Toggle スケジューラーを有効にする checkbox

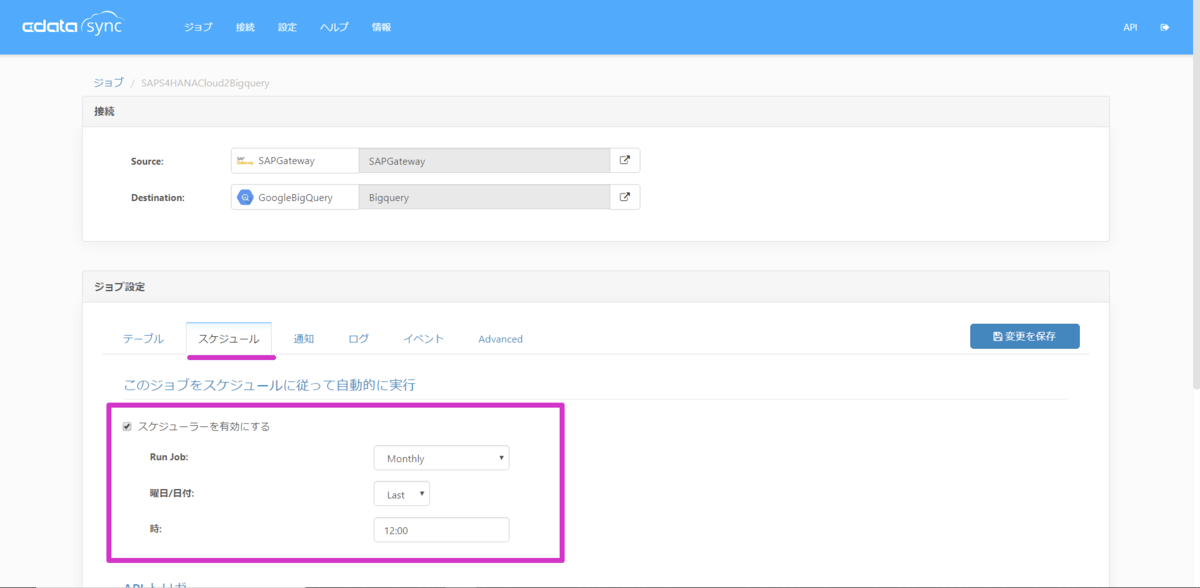tap(127, 426)
